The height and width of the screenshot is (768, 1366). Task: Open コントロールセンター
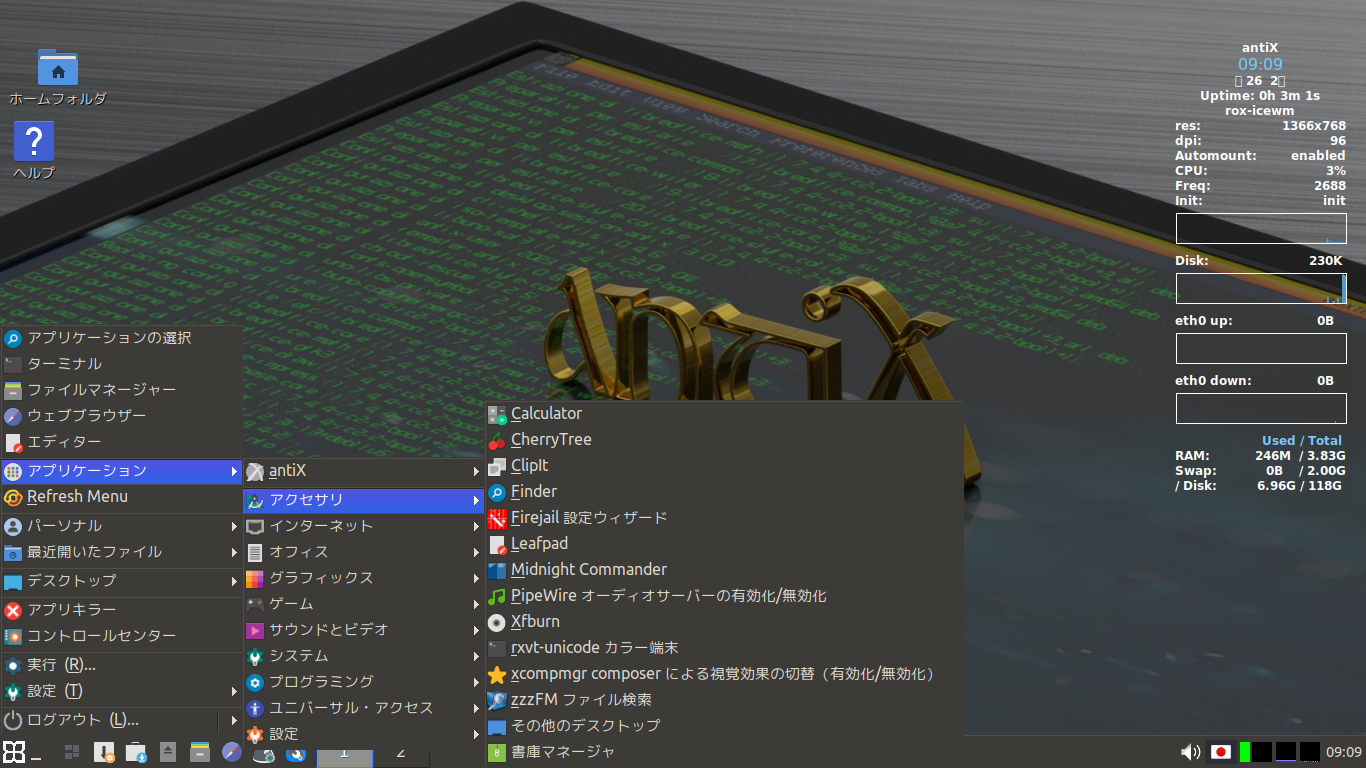point(122,636)
